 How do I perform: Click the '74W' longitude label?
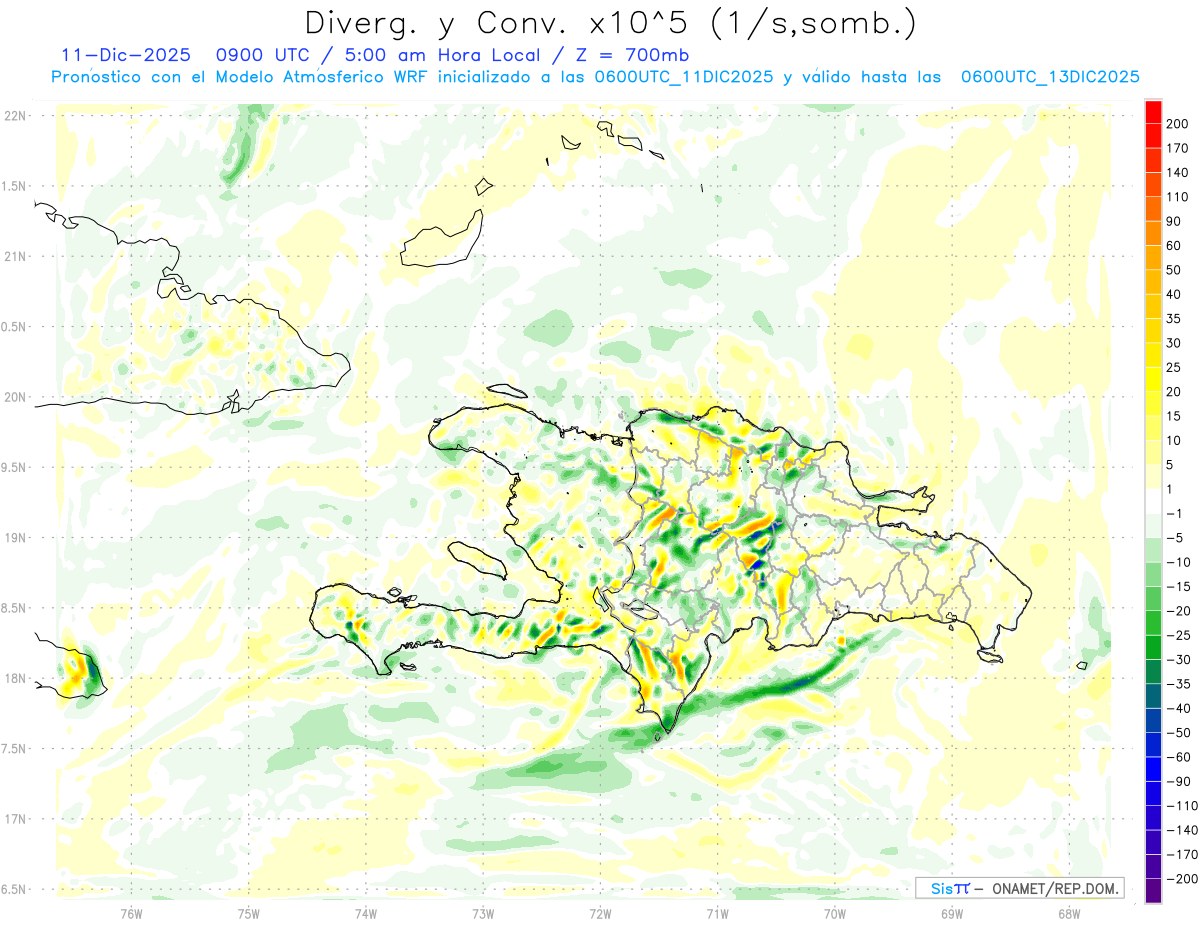coord(366,914)
